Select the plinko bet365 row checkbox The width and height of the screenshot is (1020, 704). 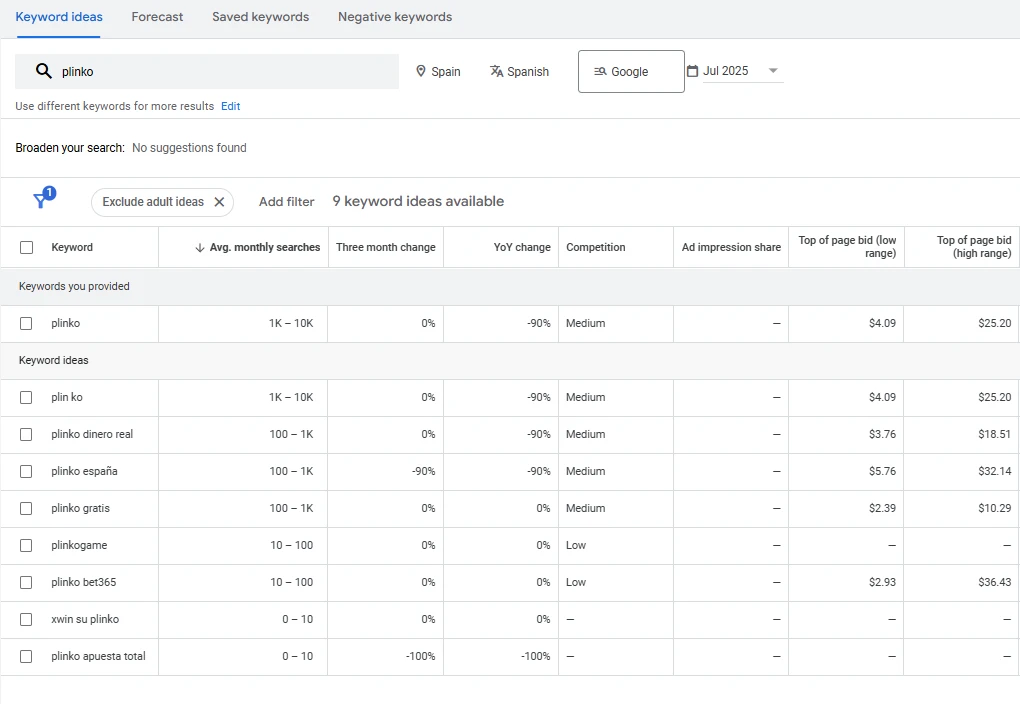point(26,582)
